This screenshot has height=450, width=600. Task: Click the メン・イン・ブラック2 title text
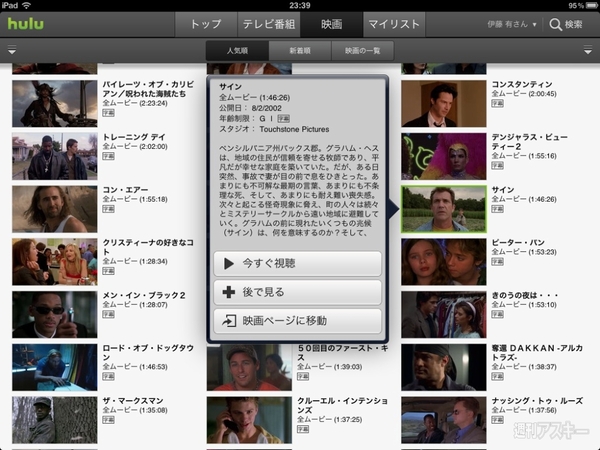tap(144, 295)
